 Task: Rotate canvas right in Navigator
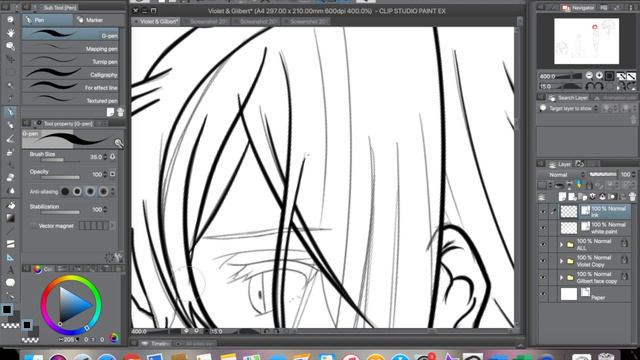click(599, 86)
